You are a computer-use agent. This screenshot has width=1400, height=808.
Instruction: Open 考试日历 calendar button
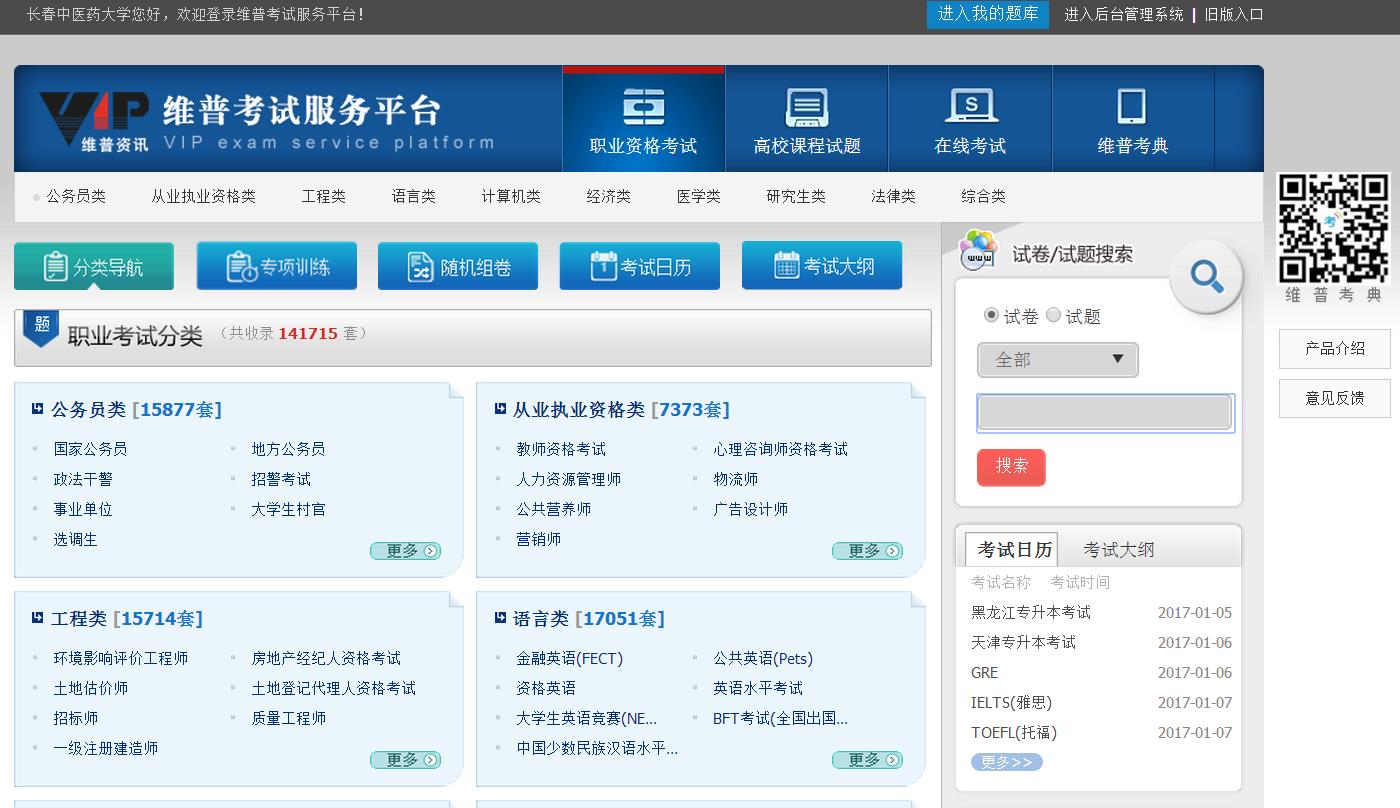pyautogui.click(x=640, y=267)
